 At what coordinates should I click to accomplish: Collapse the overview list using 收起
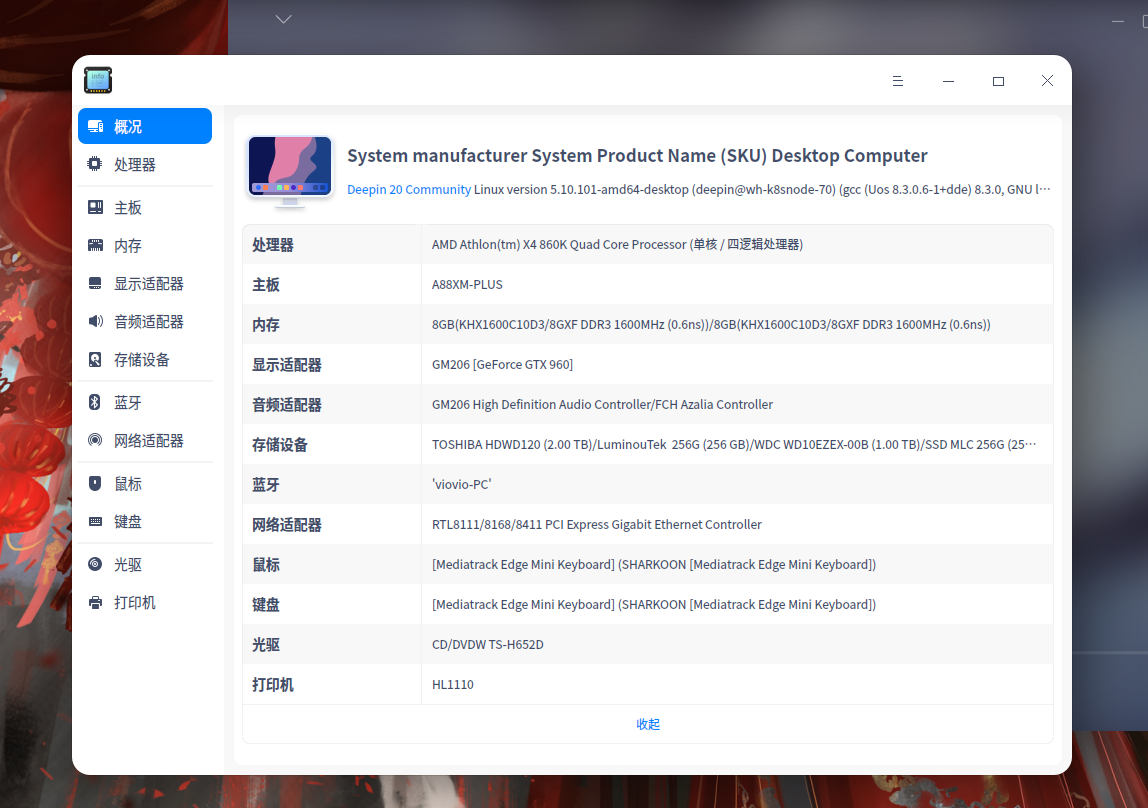click(x=647, y=723)
